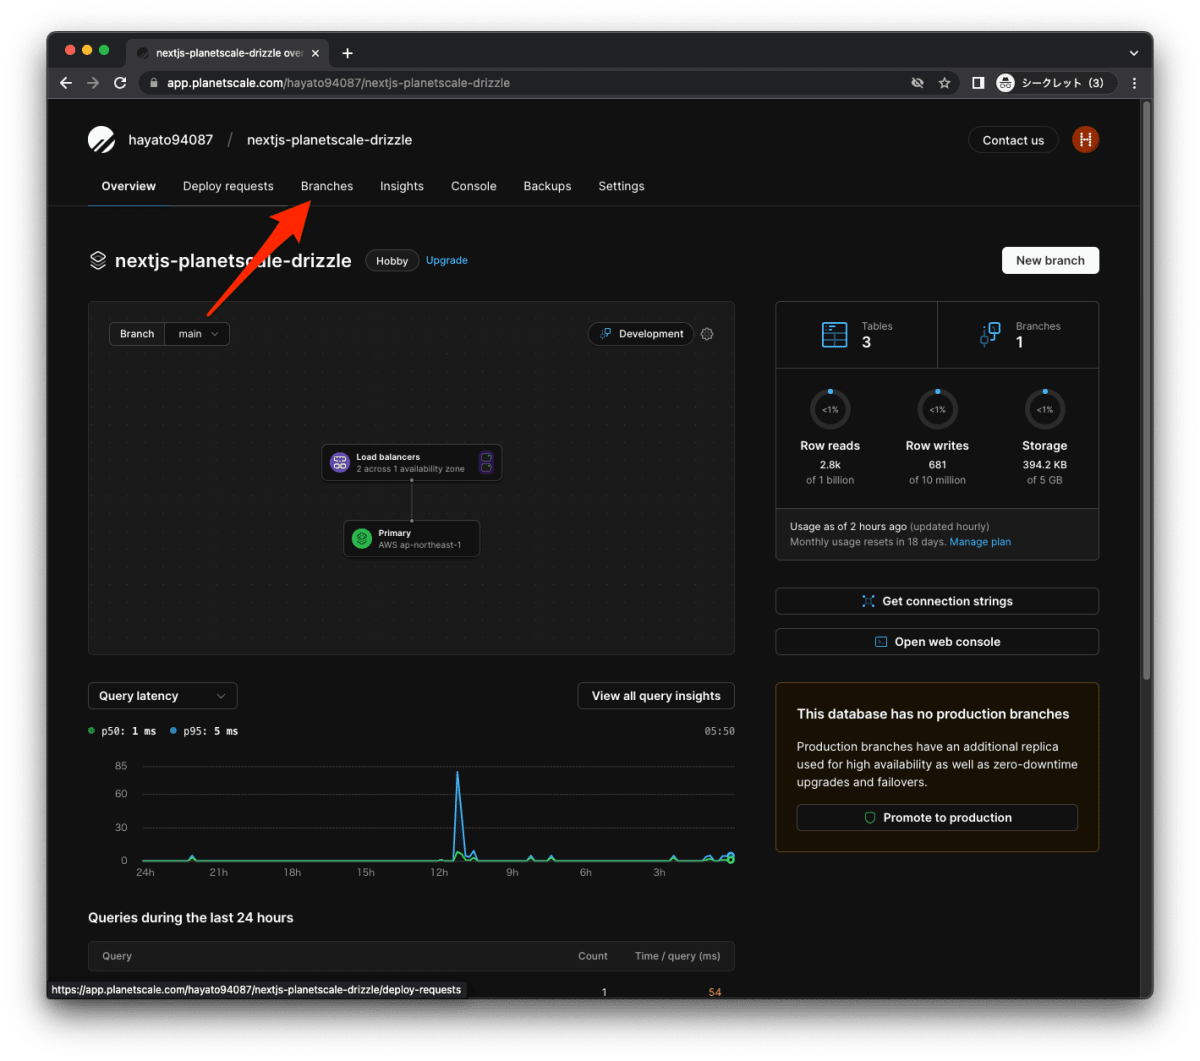Open the Console tab
Image resolution: width=1200 pixels, height=1061 pixels.
pos(474,186)
